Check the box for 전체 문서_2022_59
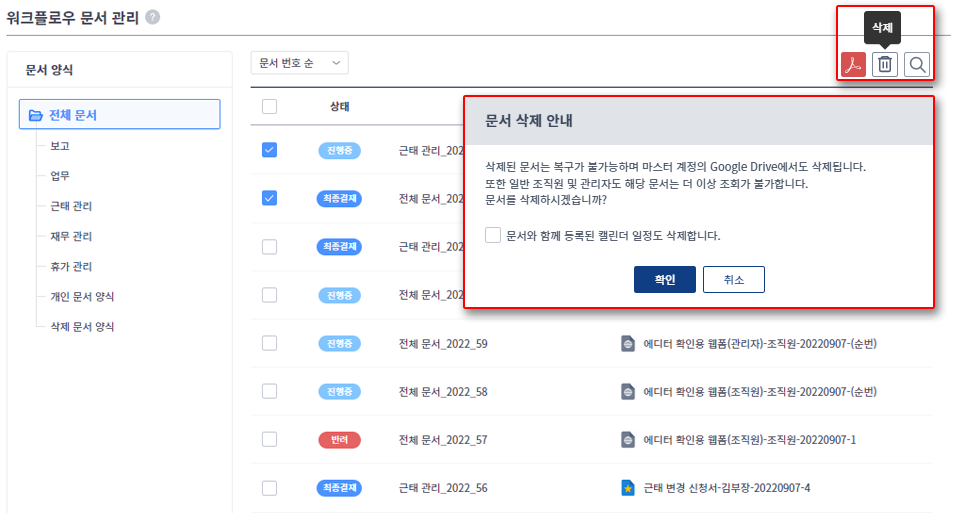 [x=269, y=343]
